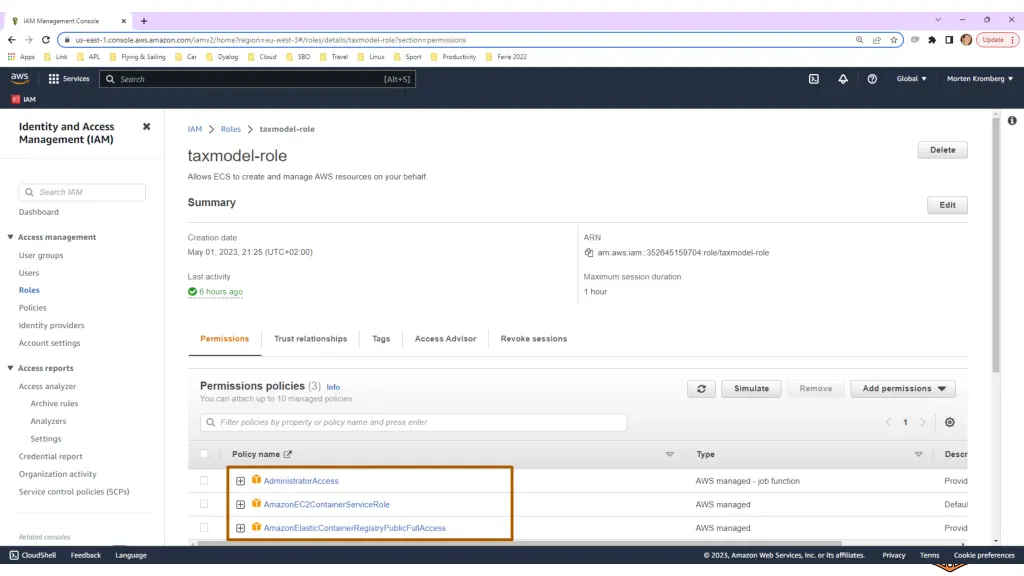Open policy table preferences gear
This screenshot has height=576, width=1024.
950,423
